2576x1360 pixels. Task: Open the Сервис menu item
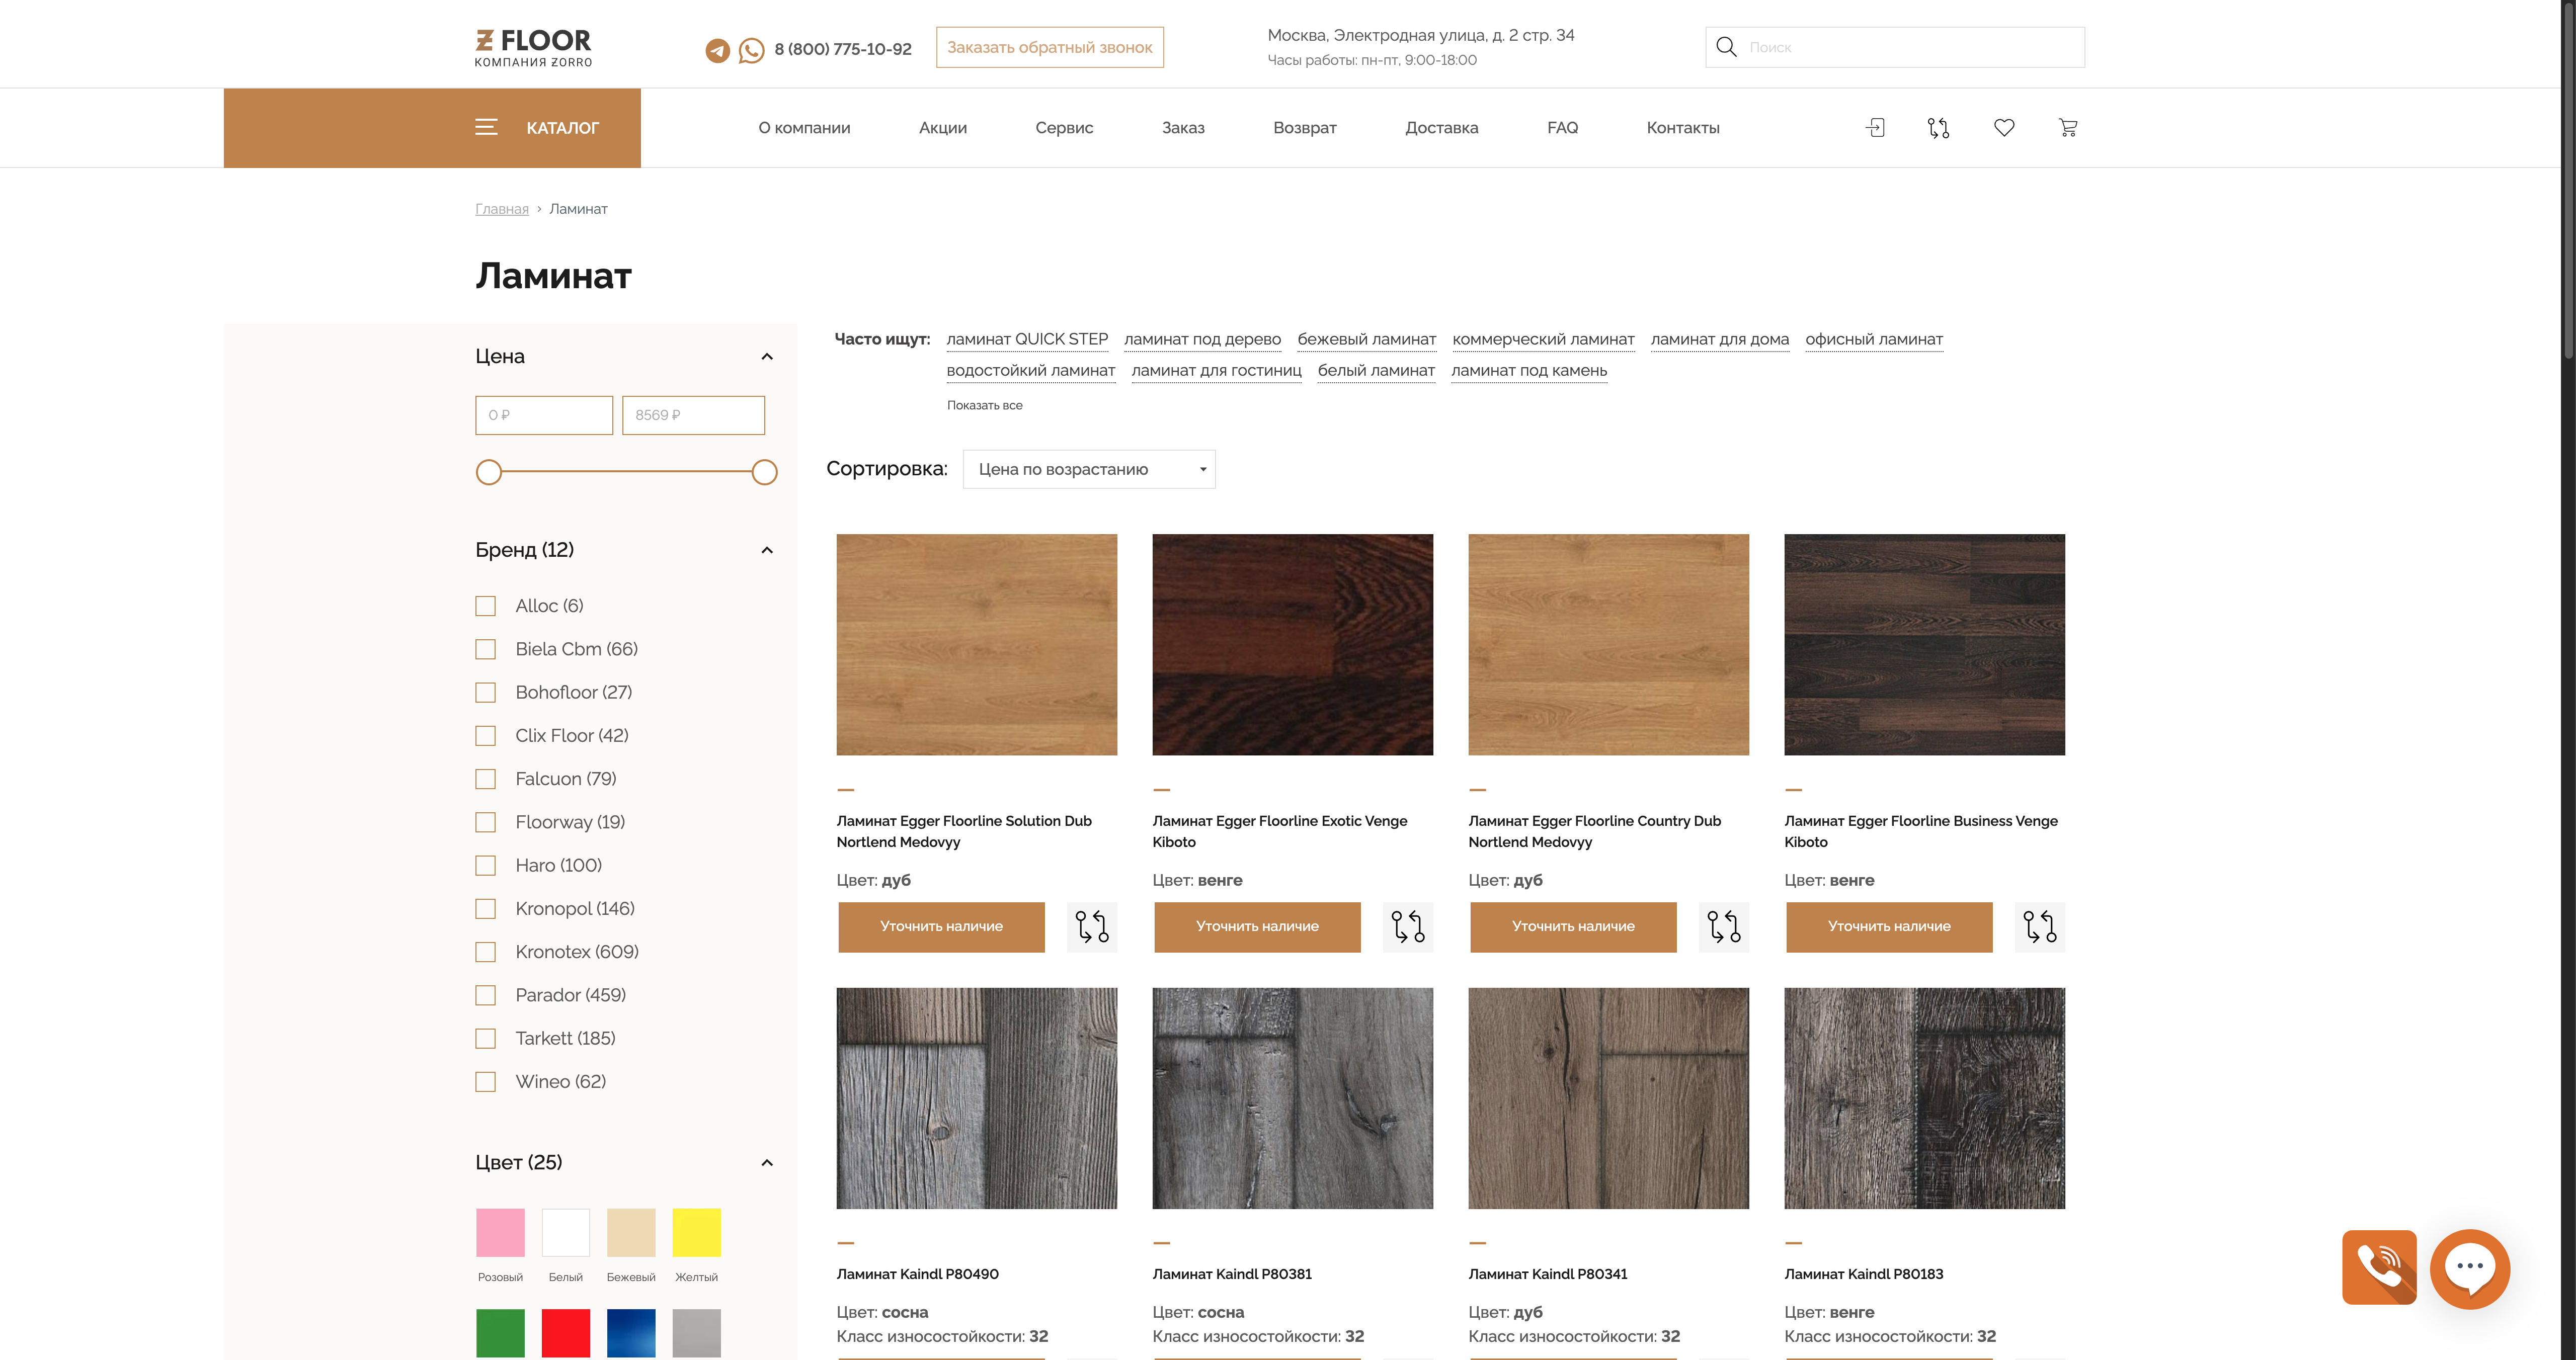pyautogui.click(x=1064, y=128)
